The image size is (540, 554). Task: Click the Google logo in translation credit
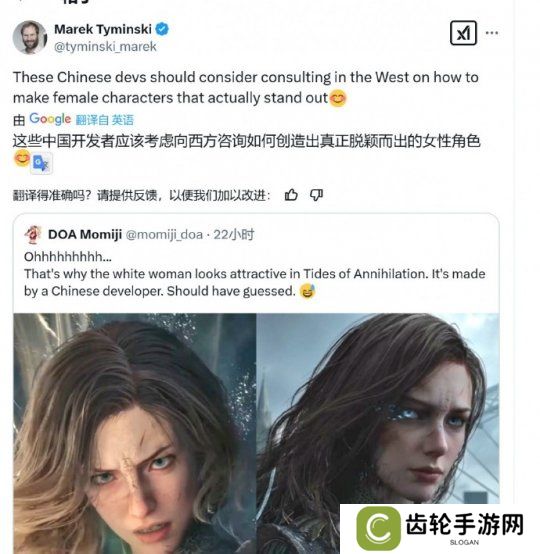pyautogui.click(x=50, y=119)
